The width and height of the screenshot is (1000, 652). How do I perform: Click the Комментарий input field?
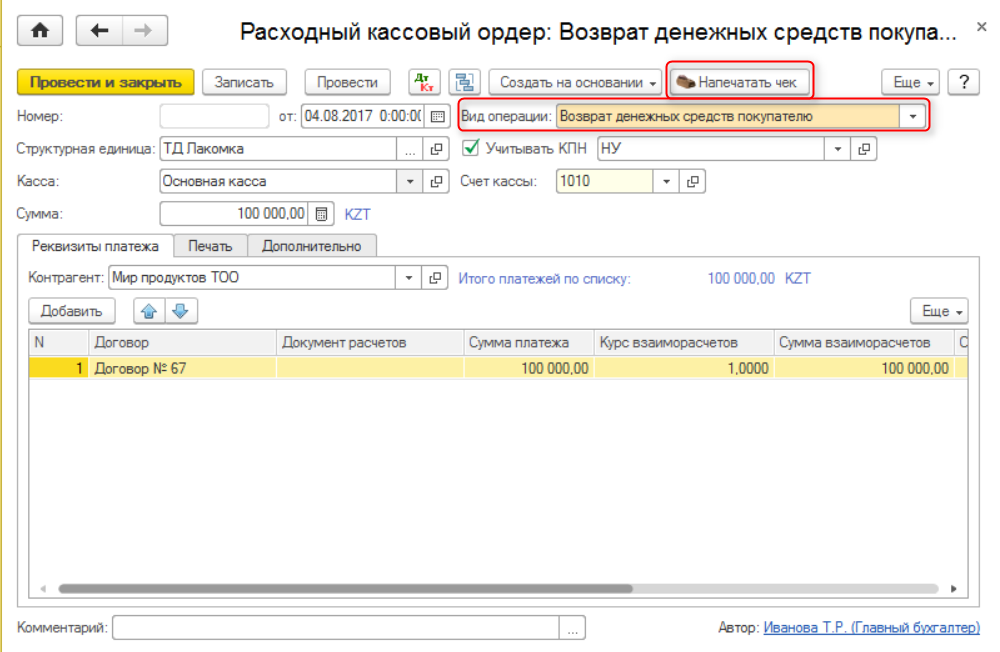click(x=336, y=628)
